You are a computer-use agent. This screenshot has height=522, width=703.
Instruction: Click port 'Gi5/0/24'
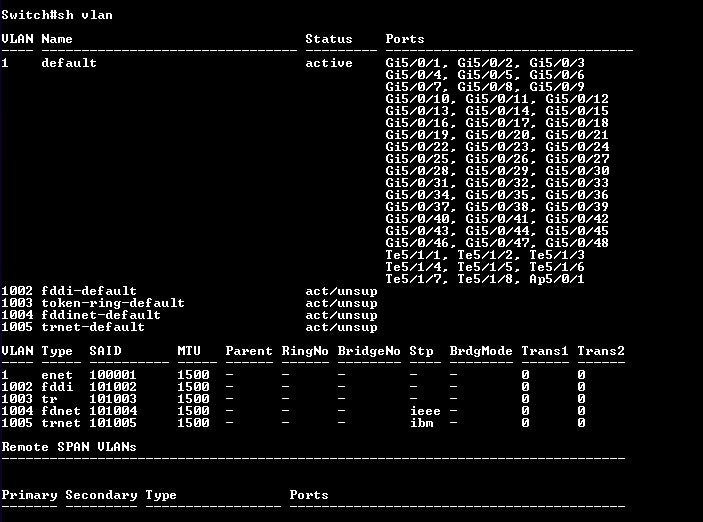click(577, 147)
